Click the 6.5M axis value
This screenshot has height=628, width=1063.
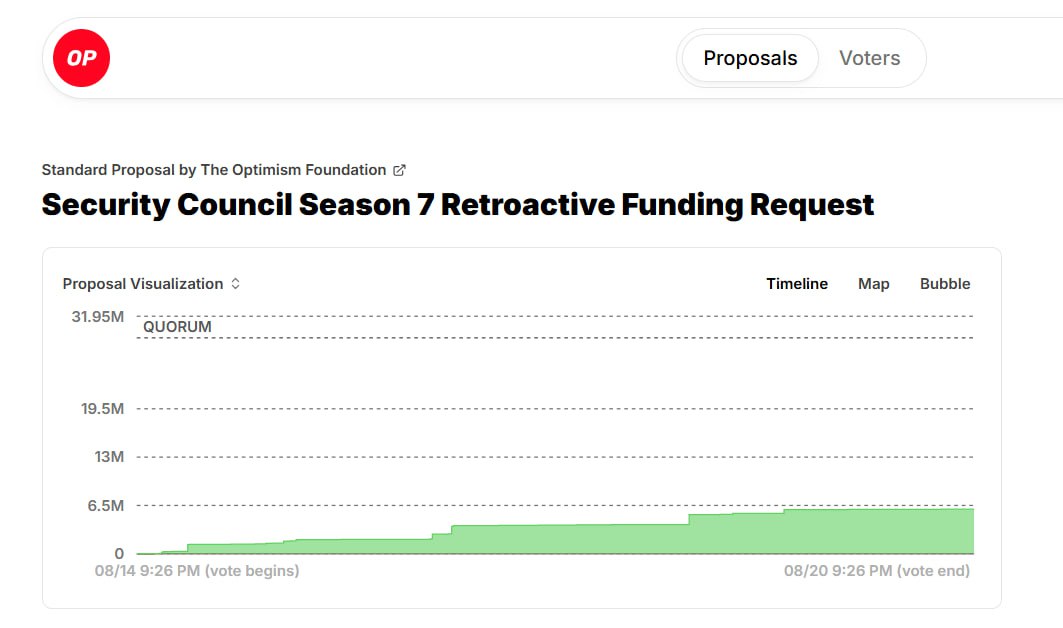click(106, 506)
